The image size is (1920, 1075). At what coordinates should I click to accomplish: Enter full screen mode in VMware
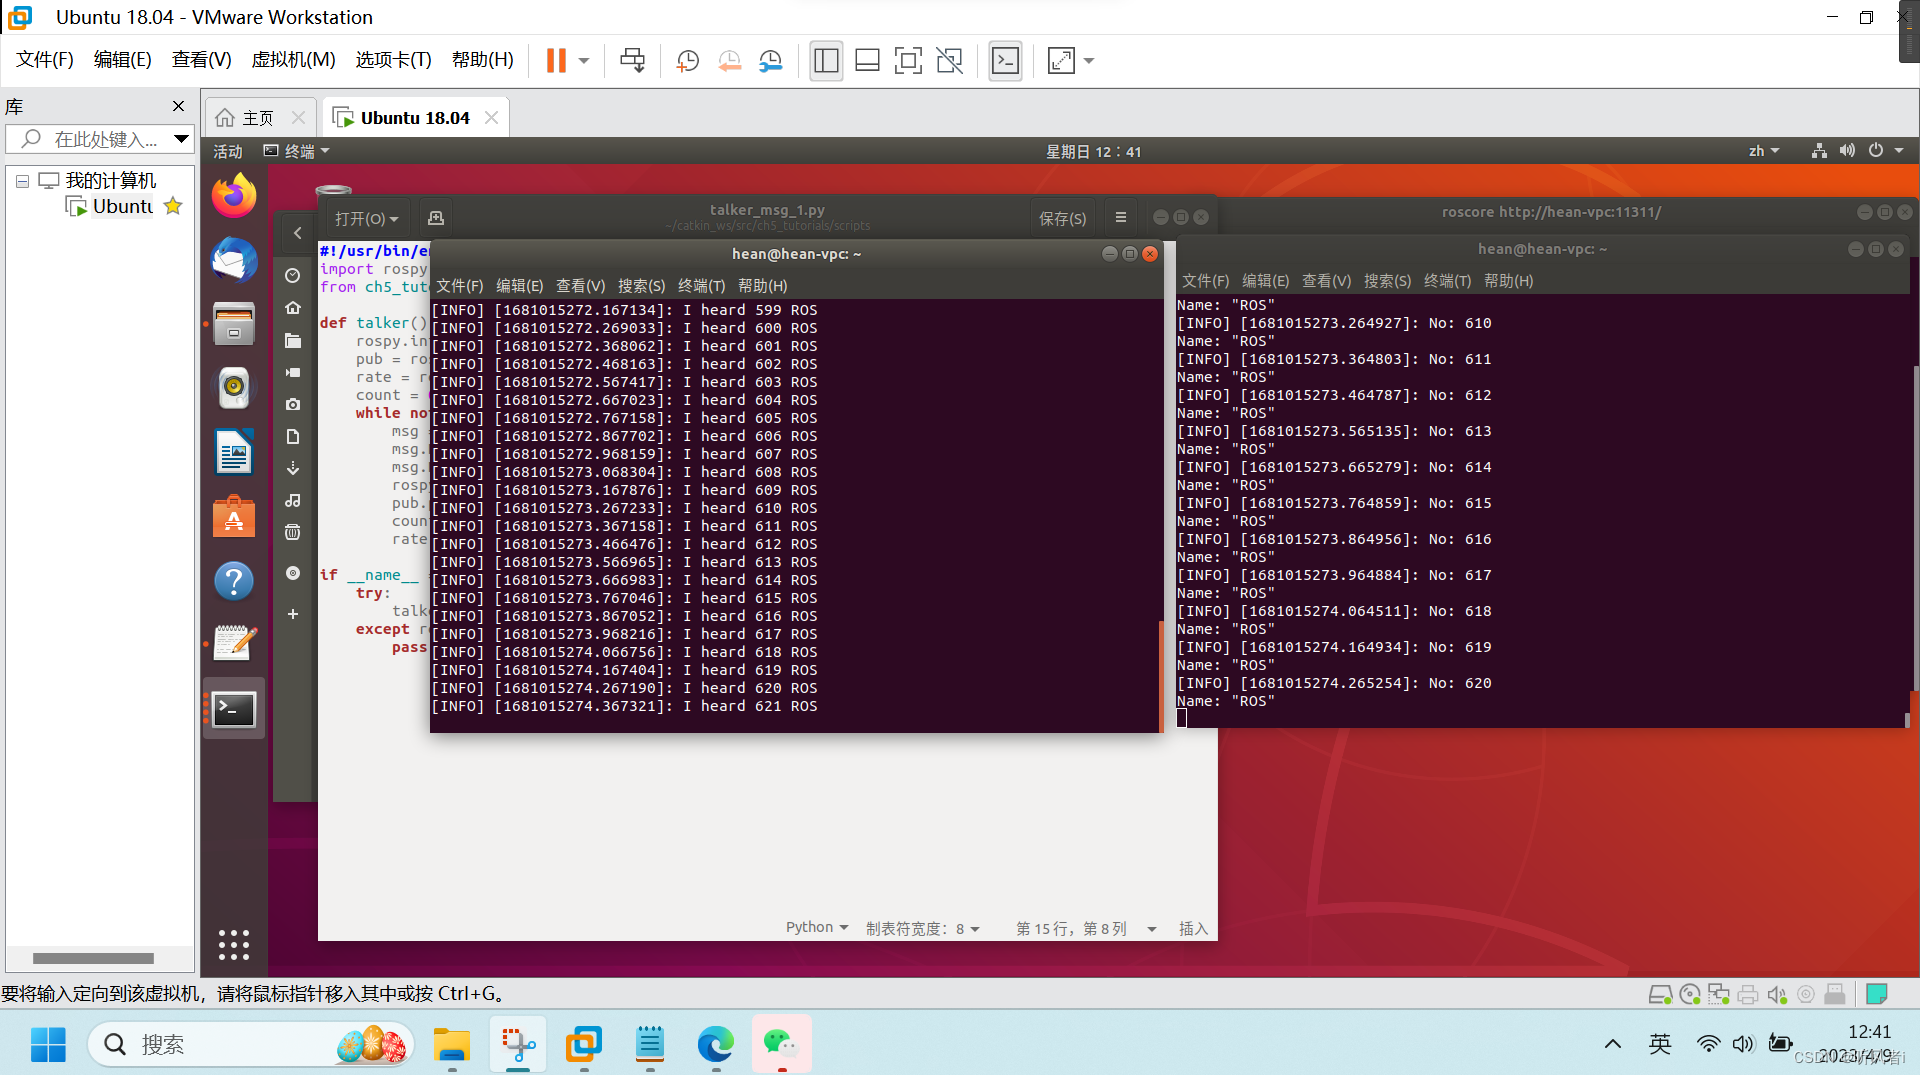(908, 61)
